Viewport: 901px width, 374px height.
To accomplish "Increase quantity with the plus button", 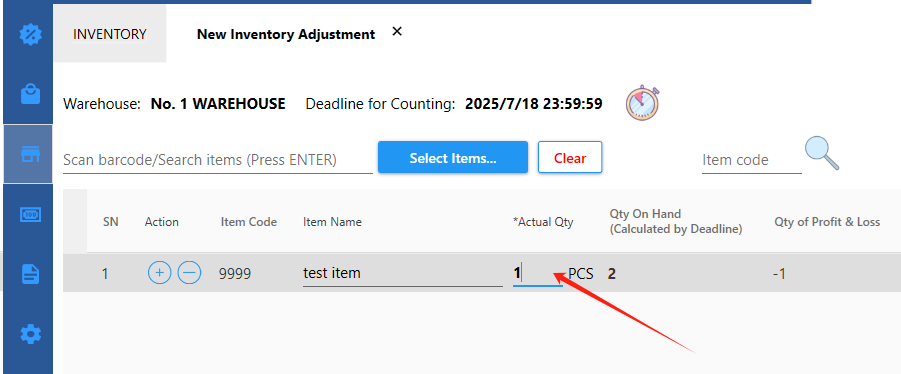I will (x=160, y=272).
